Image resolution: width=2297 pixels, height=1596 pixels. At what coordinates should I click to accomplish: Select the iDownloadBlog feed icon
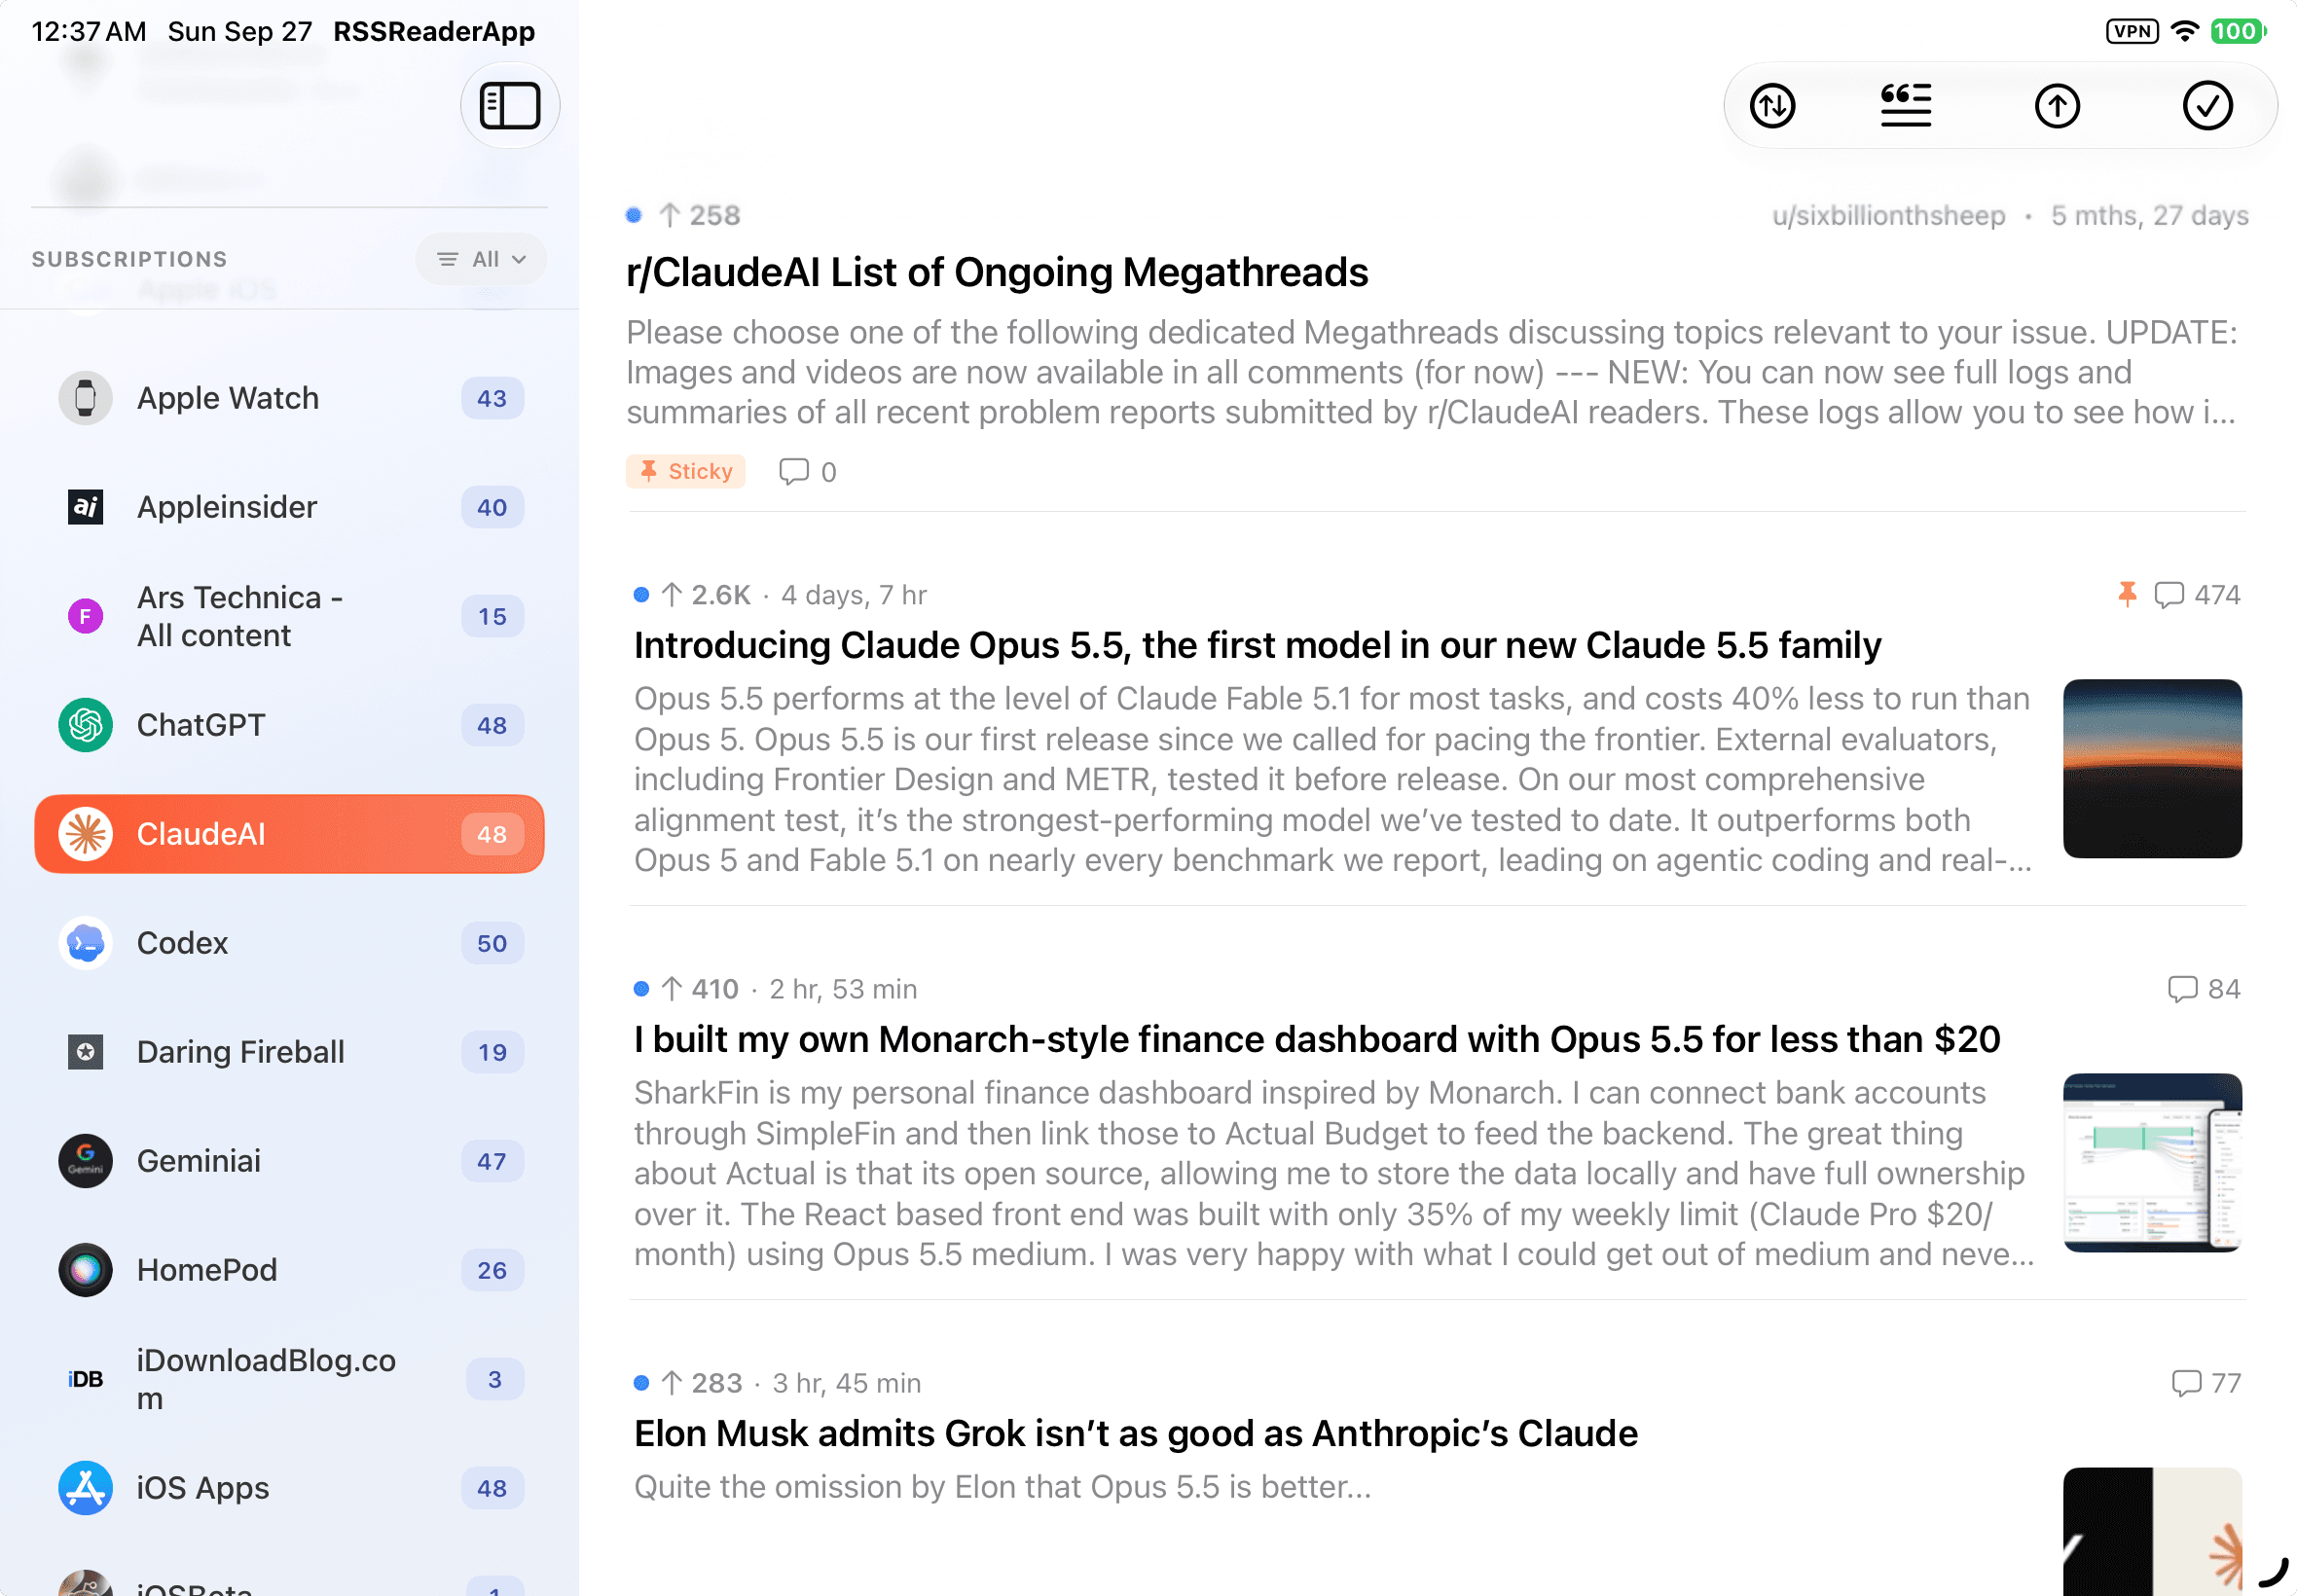click(85, 1379)
